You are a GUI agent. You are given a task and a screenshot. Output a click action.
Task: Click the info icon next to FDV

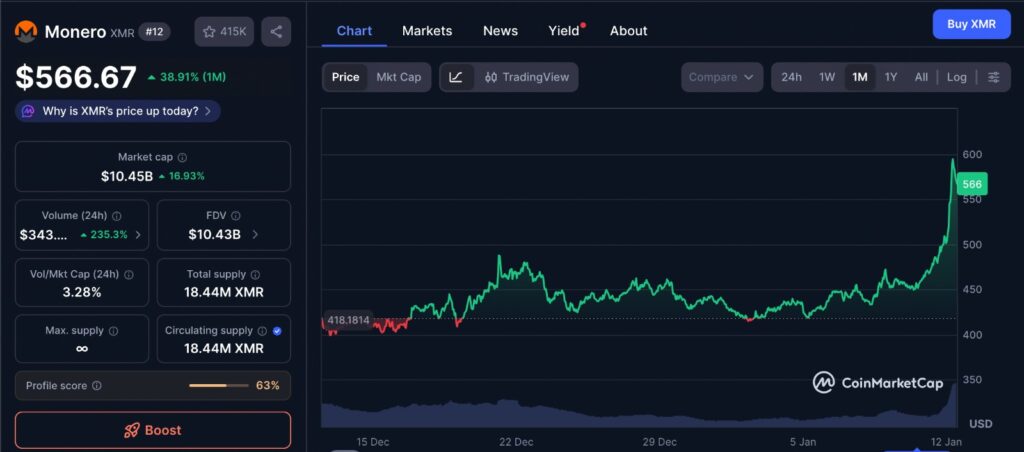click(x=236, y=216)
